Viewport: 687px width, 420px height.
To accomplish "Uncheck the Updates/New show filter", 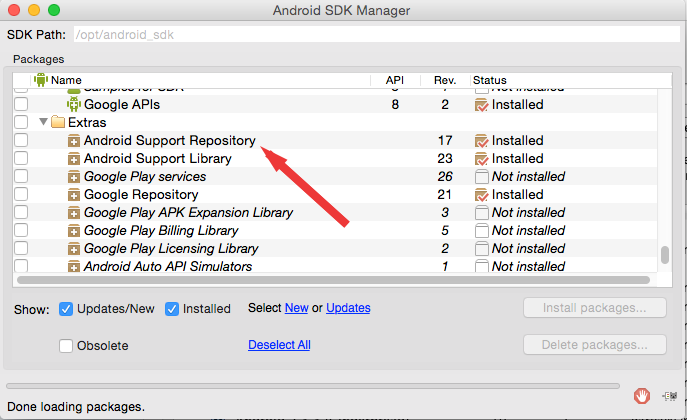I will (x=66, y=309).
